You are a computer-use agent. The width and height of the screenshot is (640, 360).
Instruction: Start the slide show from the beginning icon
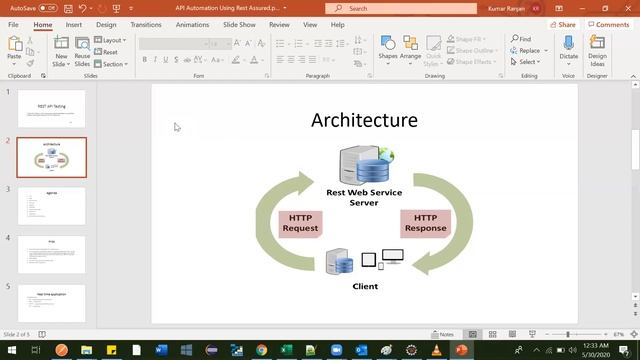coord(116,8)
